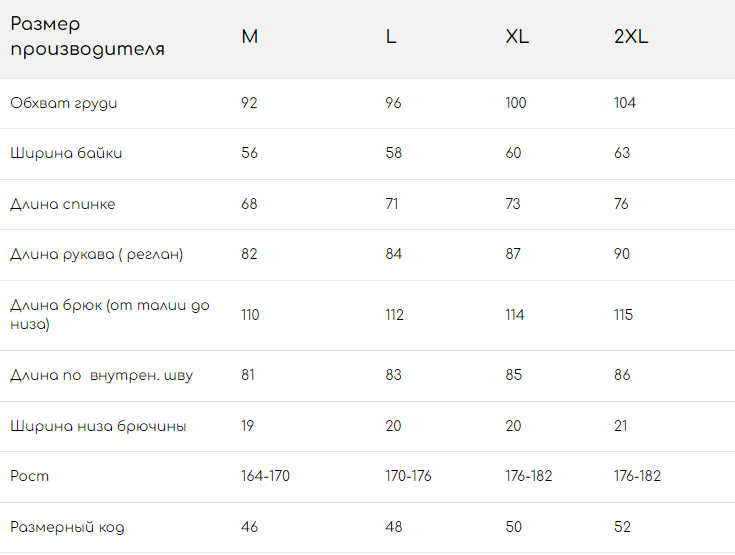735x555 pixels.
Task: Click the 164-170 height value
Action: [265, 476]
